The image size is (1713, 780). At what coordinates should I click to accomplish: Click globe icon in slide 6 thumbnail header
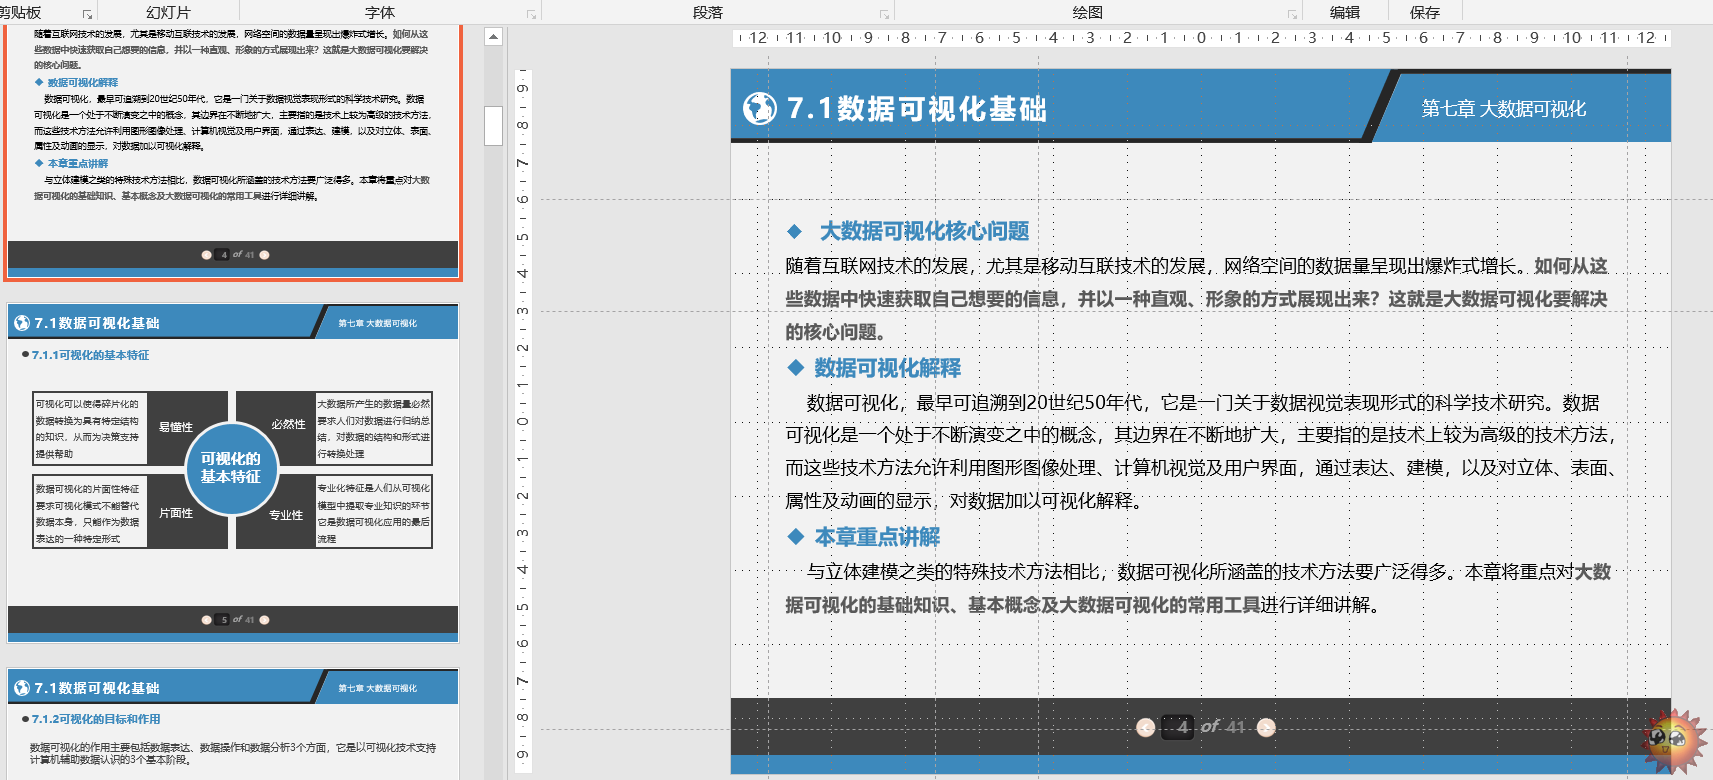[22, 688]
